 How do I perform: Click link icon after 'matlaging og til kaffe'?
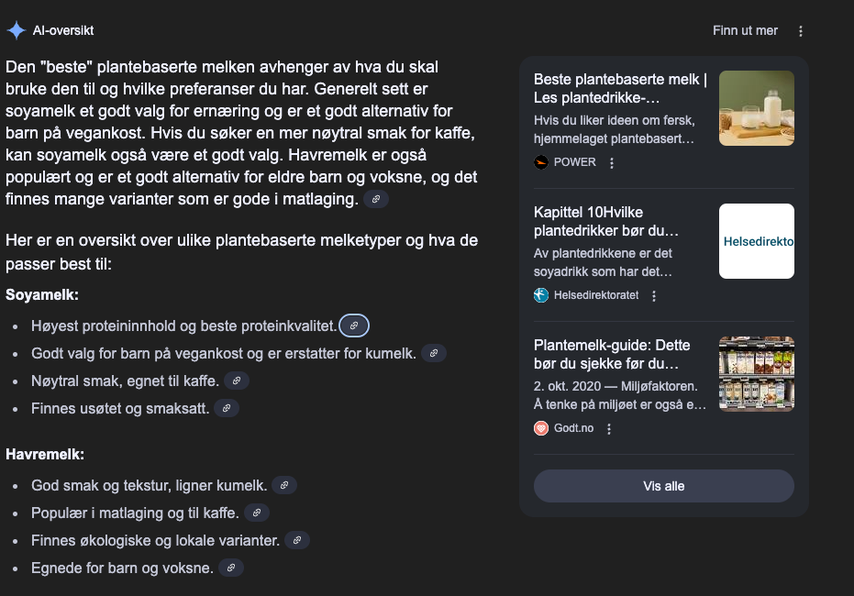(257, 513)
